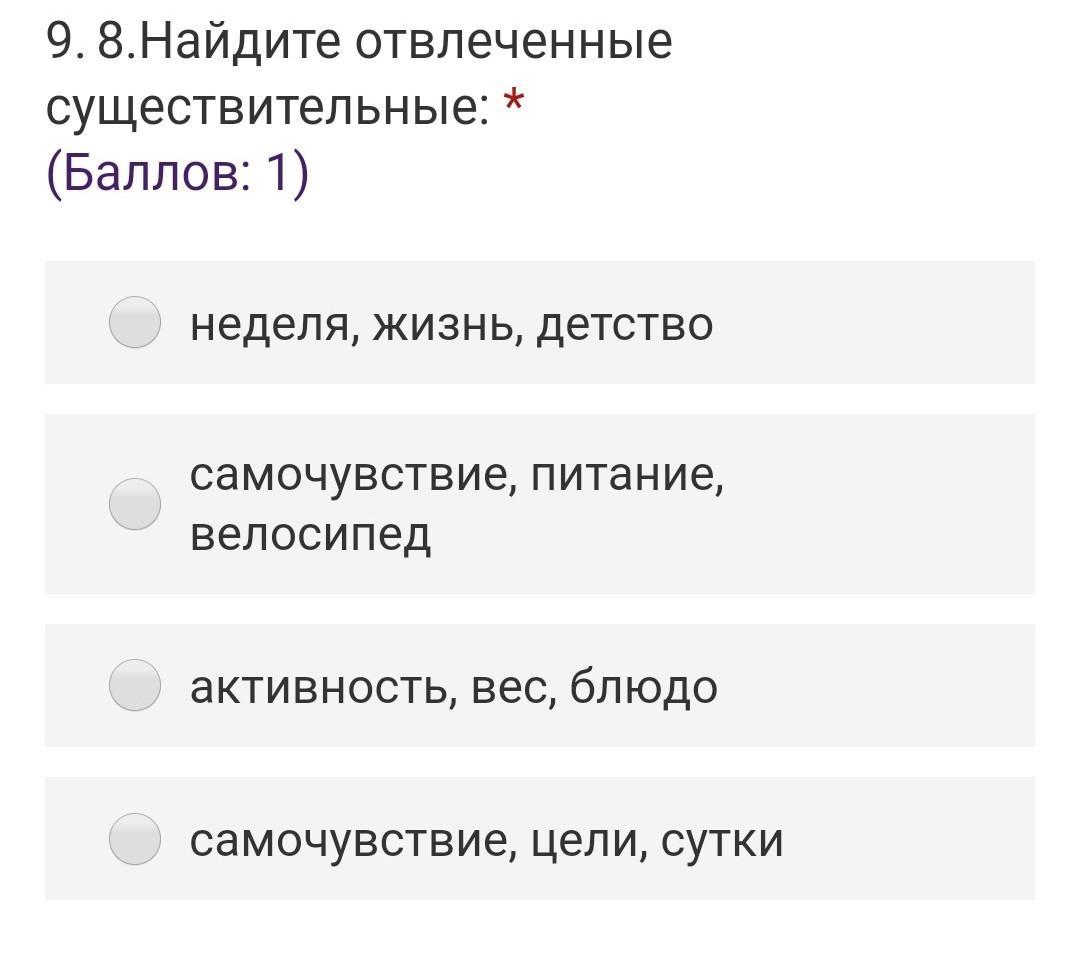This screenshot has height=978, width=1080.
Task: Click the question heading "Найдите отвлеченные существительные"
Action: pos(360,72)
